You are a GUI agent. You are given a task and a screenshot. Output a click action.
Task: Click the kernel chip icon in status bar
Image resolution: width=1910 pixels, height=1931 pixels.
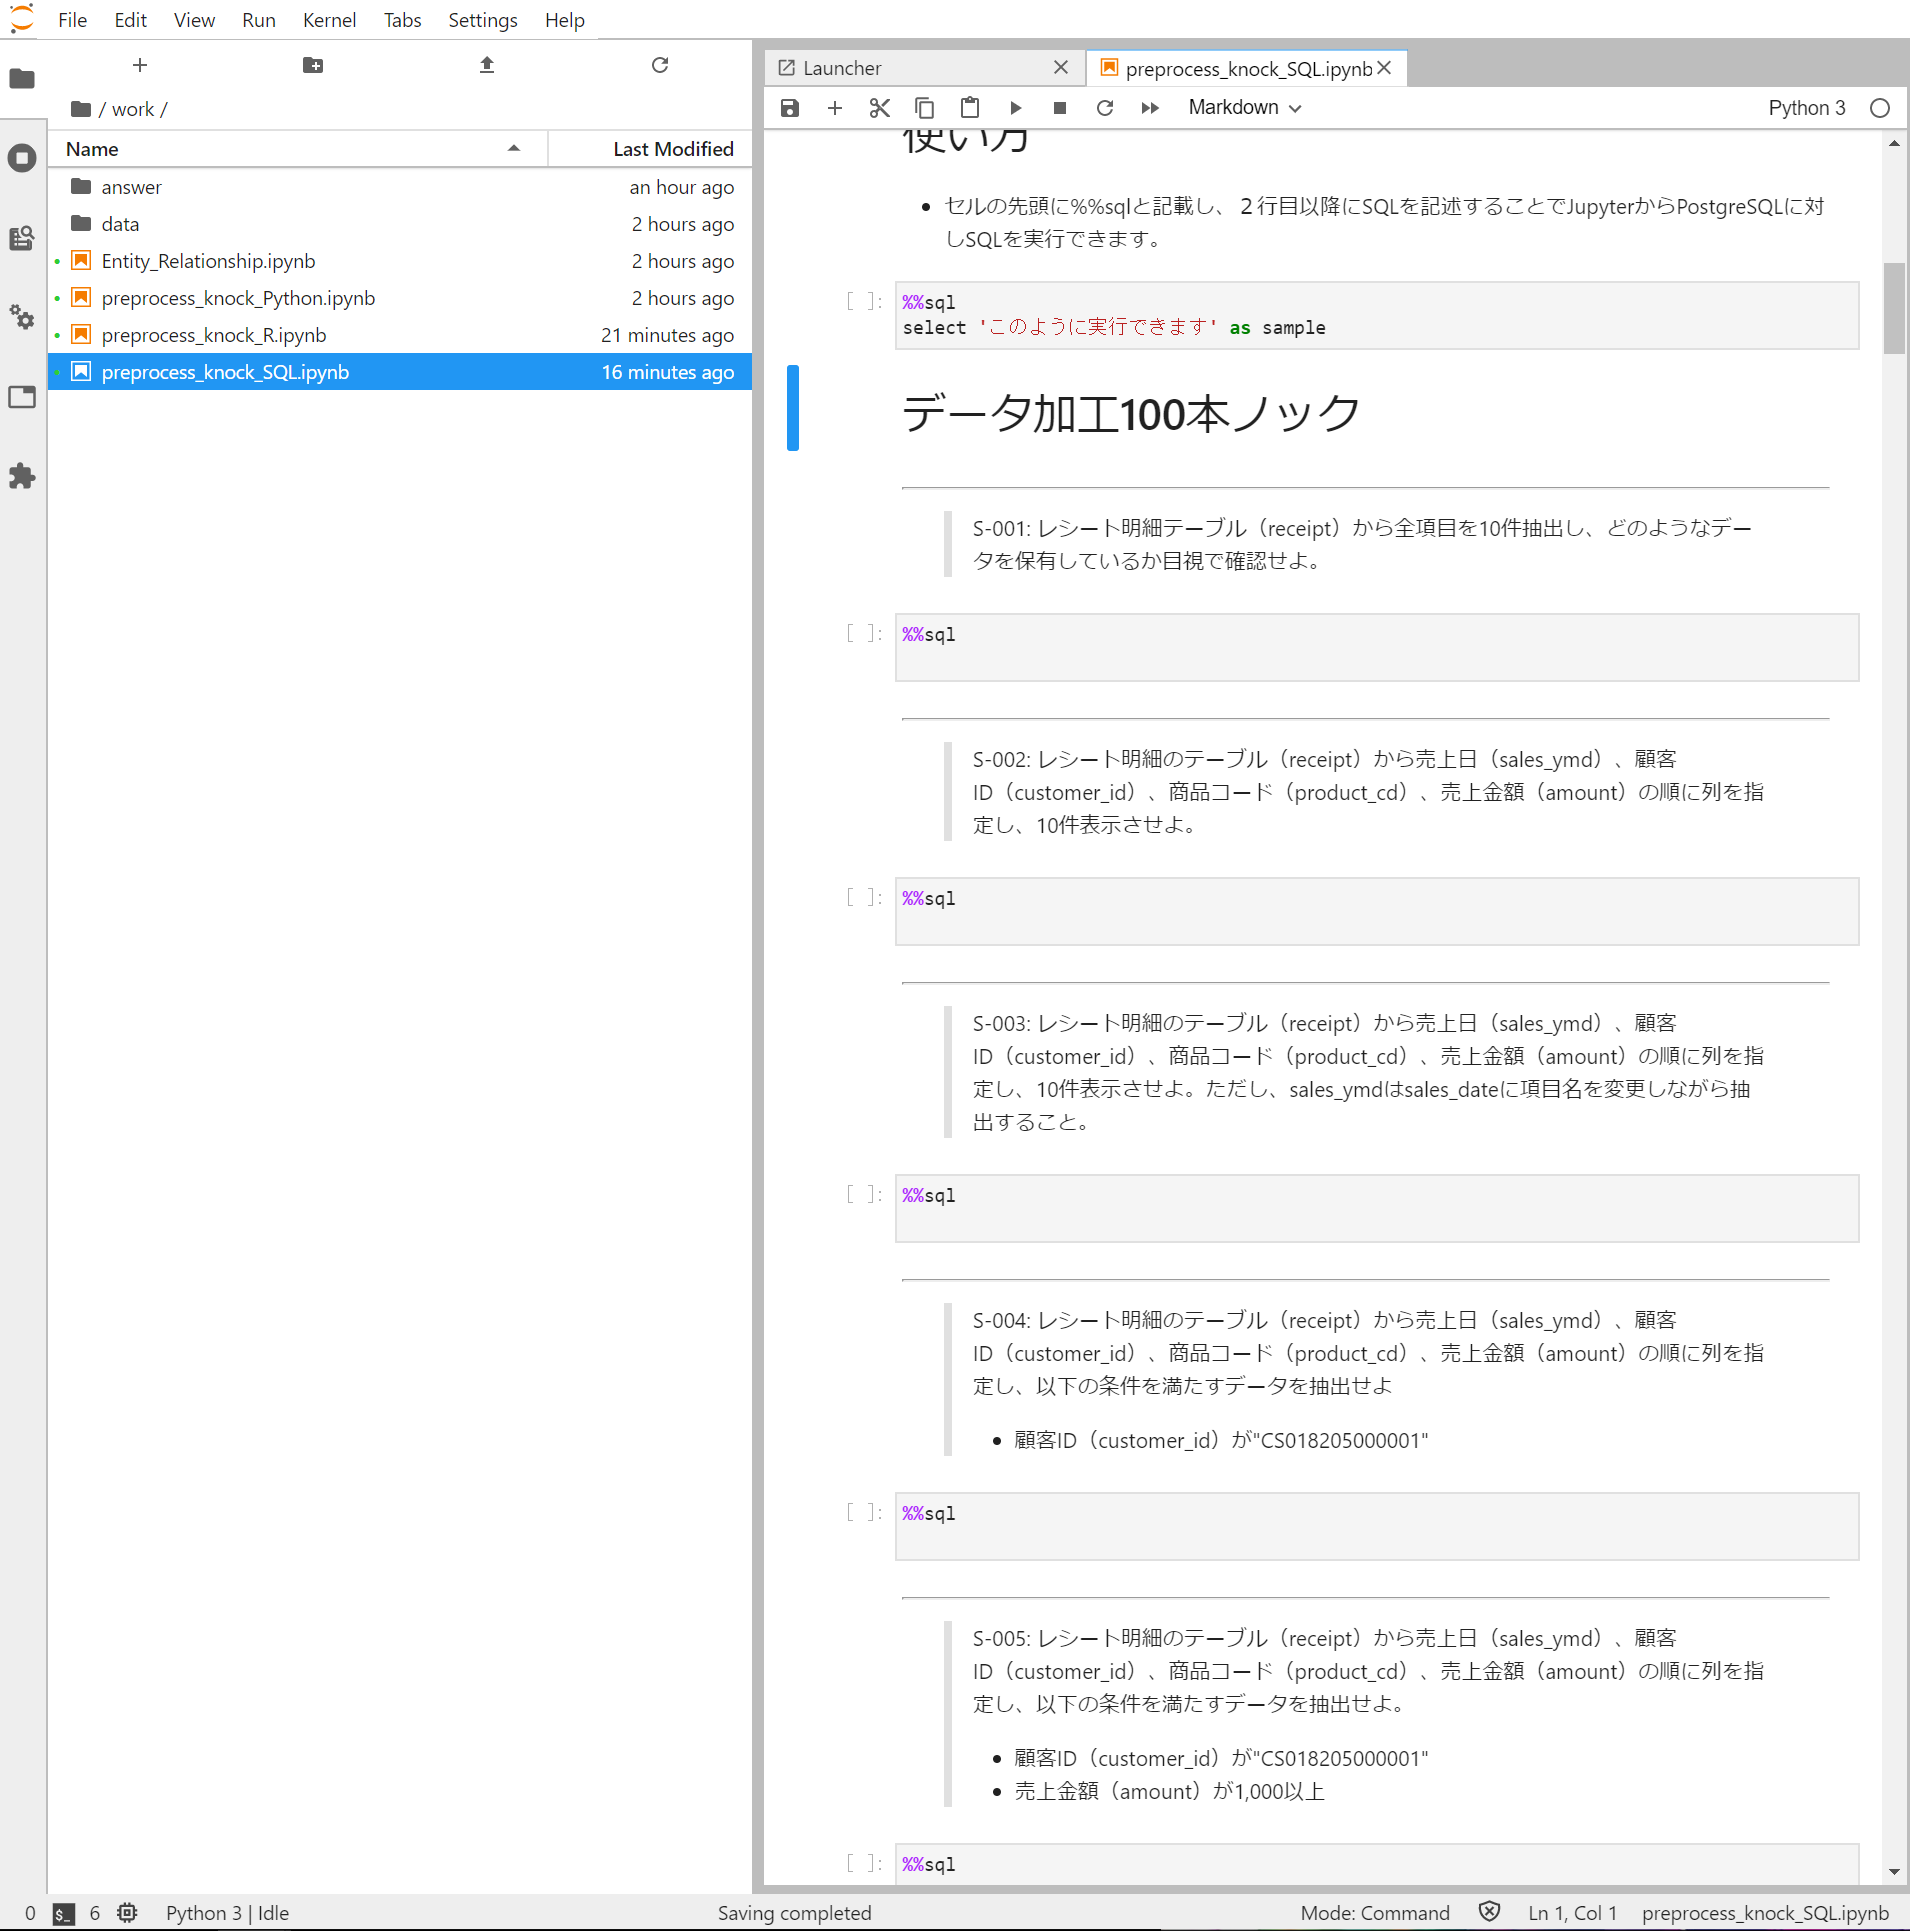127,1913
